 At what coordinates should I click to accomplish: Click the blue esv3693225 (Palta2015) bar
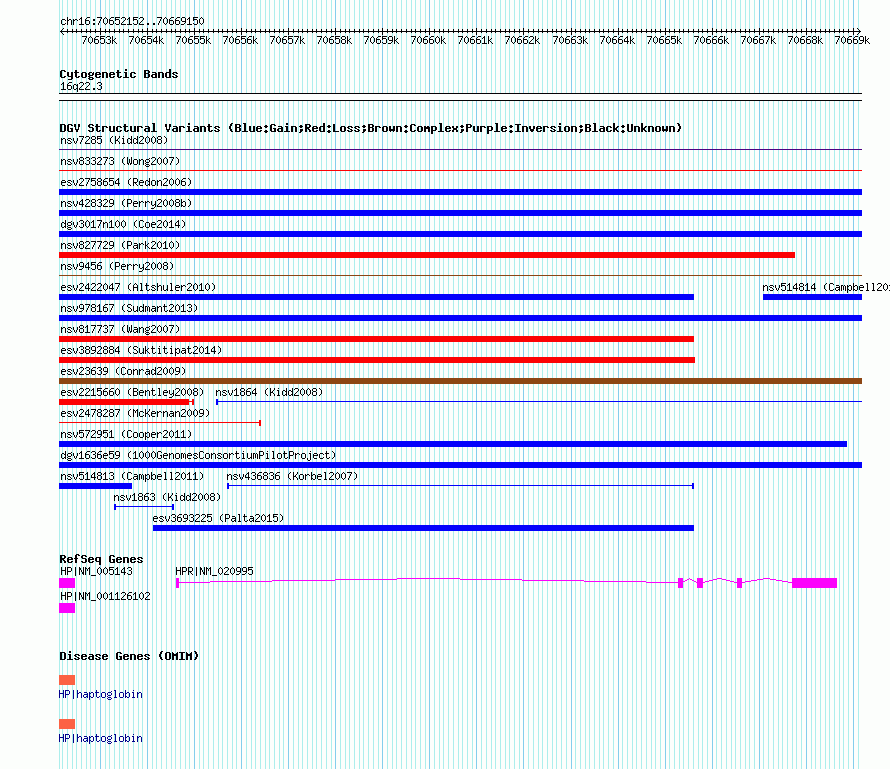click(x=423, y=528)
